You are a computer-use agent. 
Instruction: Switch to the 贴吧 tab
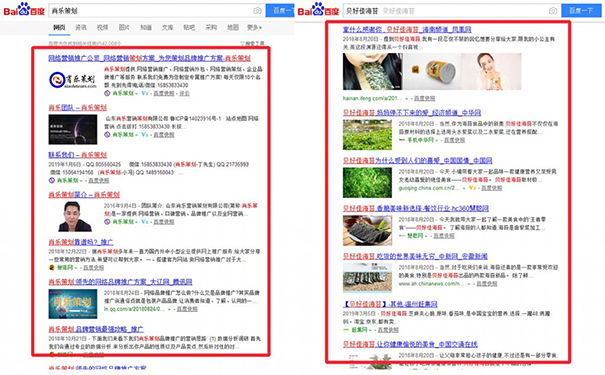(189, 27)
